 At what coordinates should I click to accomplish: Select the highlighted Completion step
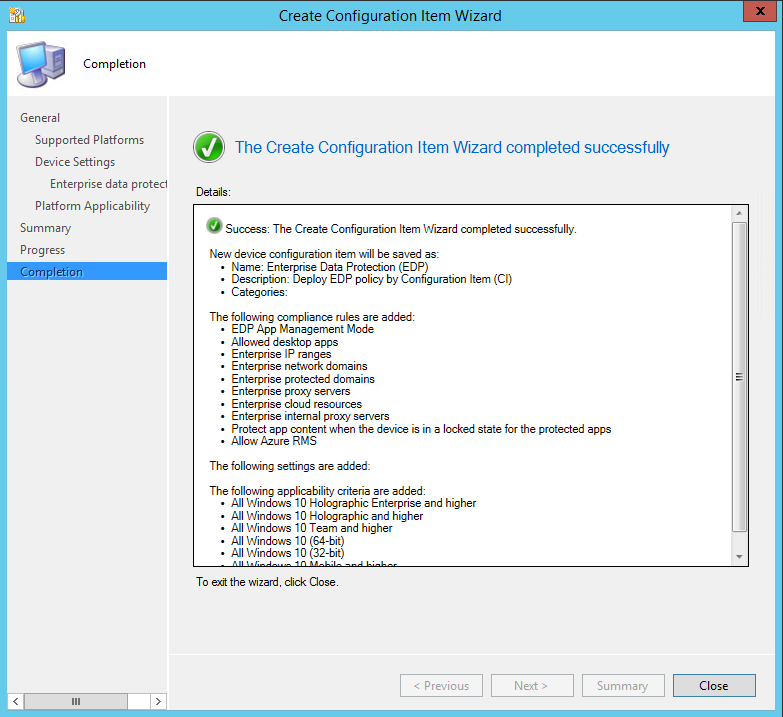pyautogui.click(x=51, y=272)
